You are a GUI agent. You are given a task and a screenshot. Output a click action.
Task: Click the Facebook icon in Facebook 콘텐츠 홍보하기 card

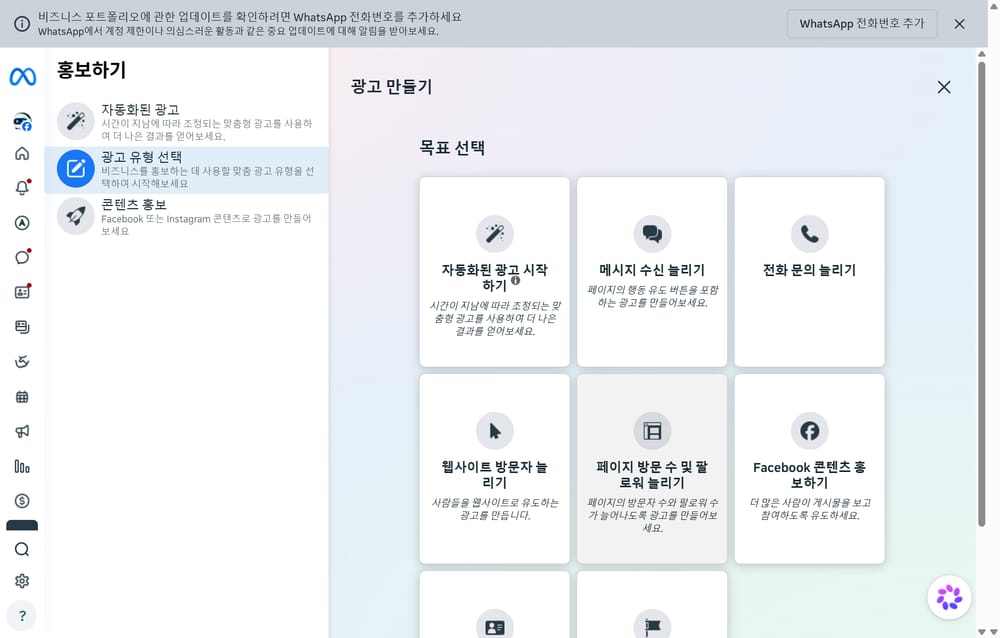click(809, 431)
